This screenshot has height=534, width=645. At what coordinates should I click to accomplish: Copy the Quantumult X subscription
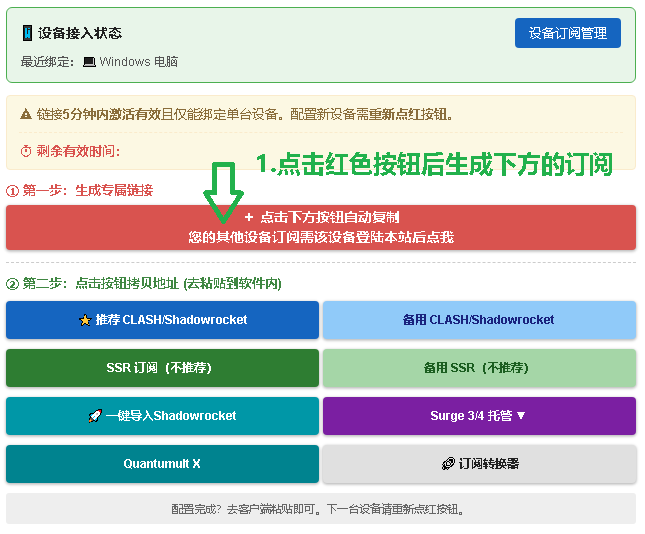pos(162,464)
